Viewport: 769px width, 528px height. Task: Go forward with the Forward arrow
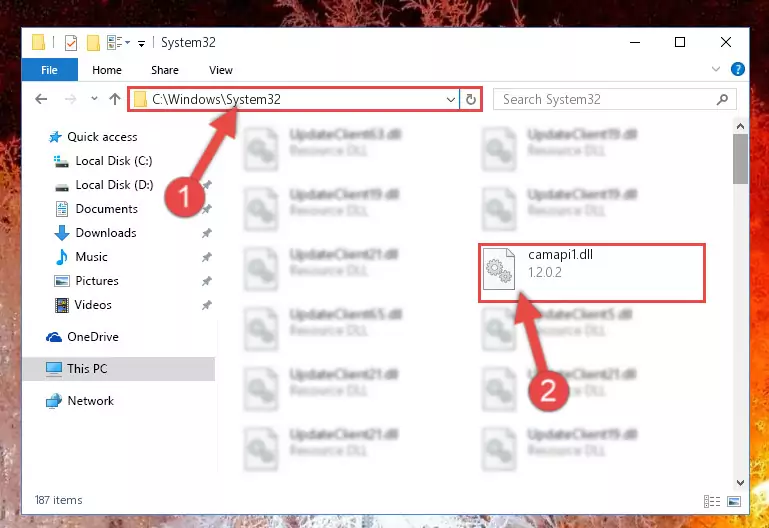point(71,99)
